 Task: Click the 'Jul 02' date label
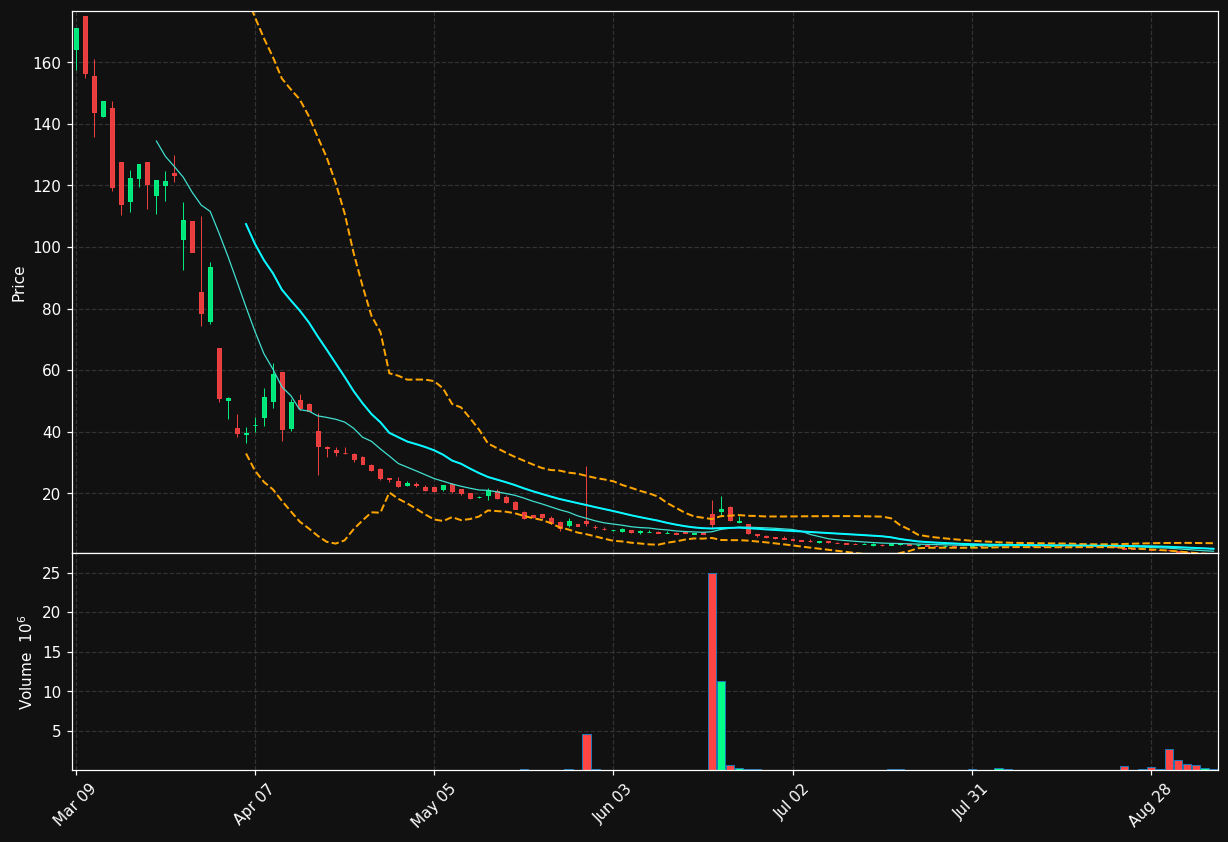point(792,803)
